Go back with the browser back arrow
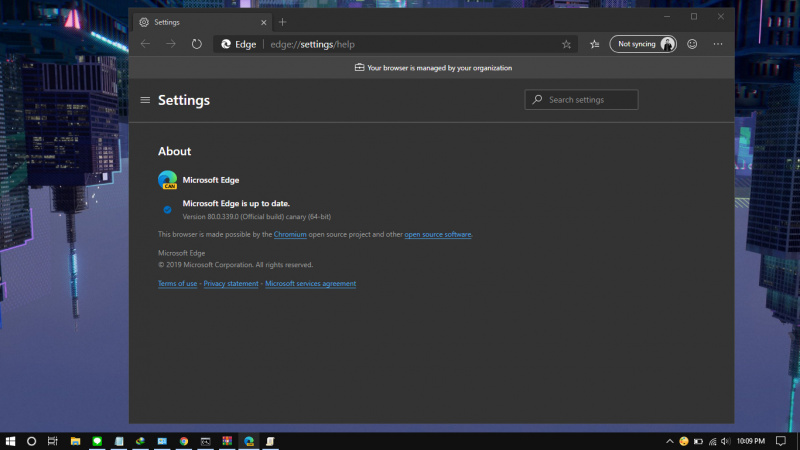The width and height of the screenshot is (800, 450). click(x=145, y=44)
